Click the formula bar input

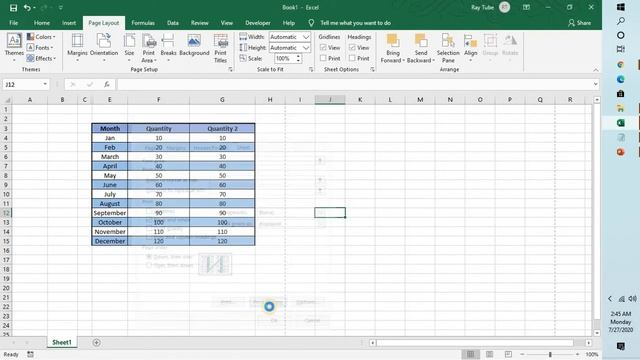pos(354,84)
